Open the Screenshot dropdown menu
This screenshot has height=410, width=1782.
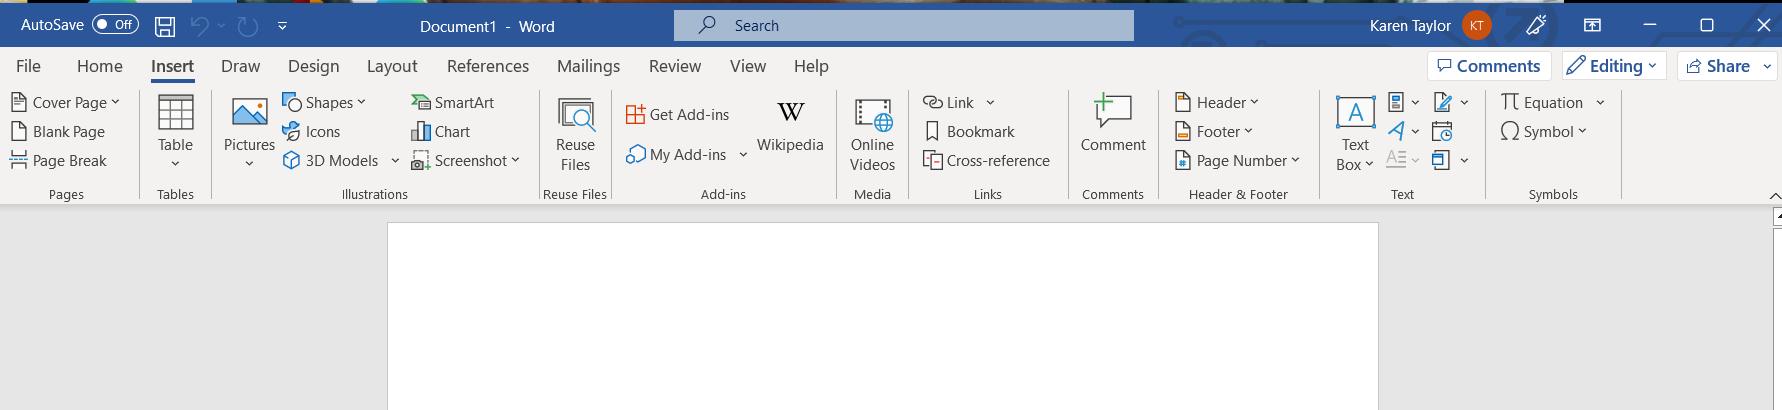pyautogui.click(x=465, y=160)
